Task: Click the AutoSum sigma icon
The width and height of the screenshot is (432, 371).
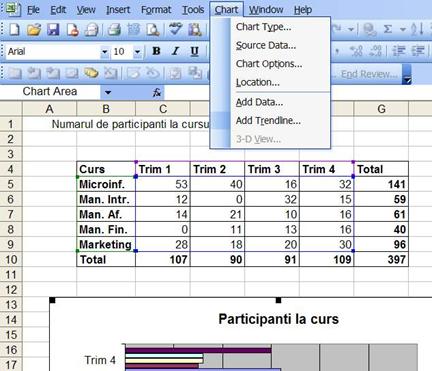Action: [x=387, y=29]
